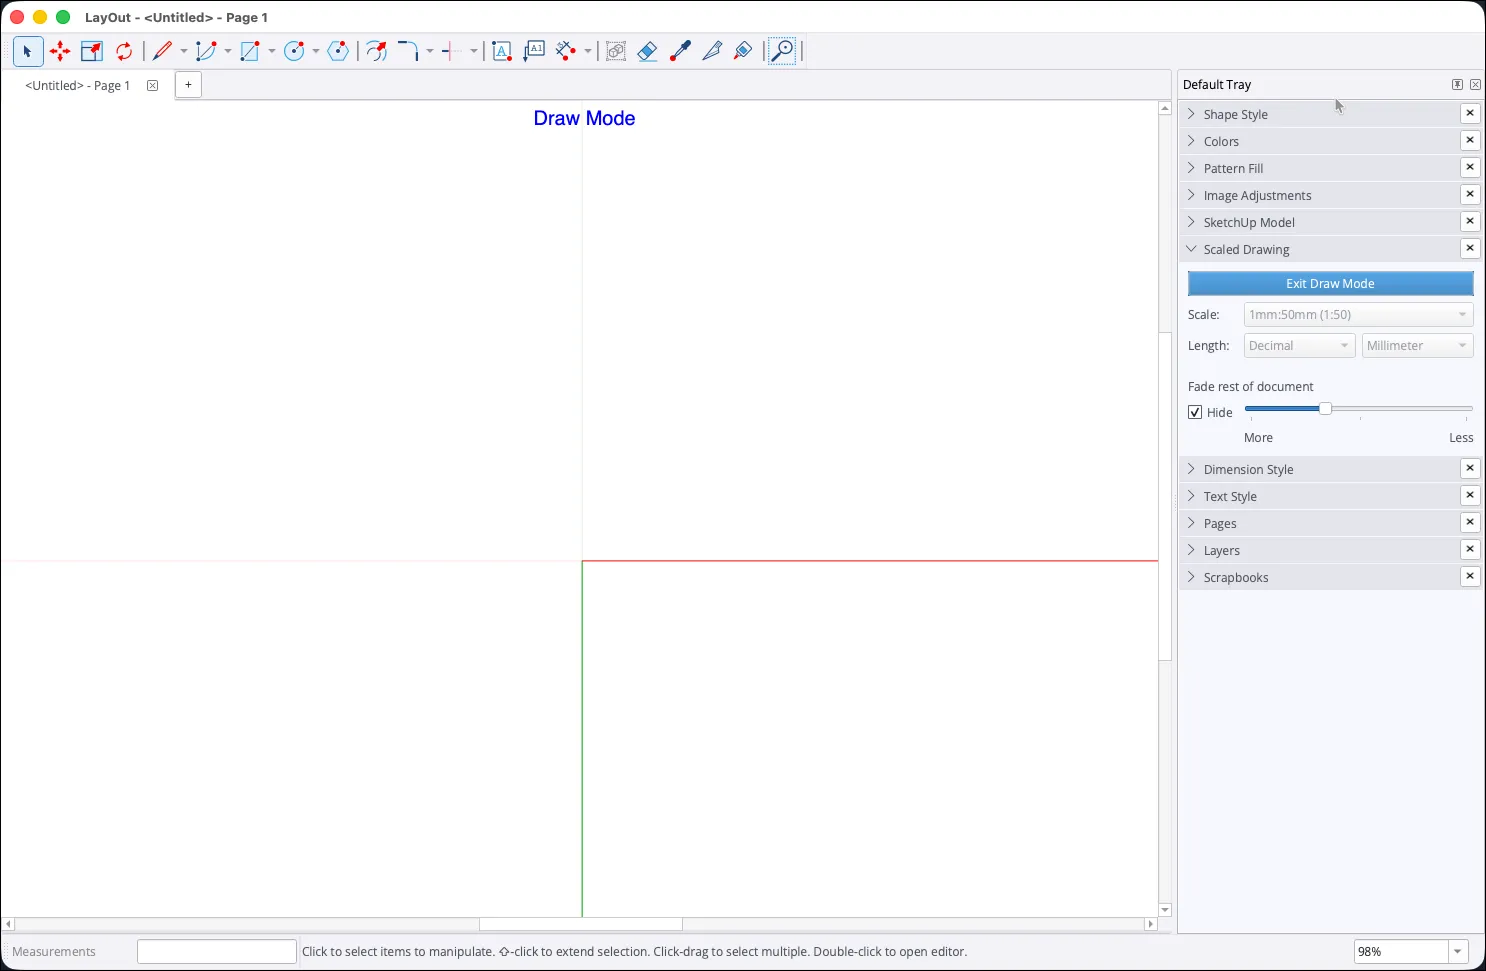Click the horizontal scrollbar thumb
Image resolution: width=1486 pixels, height=971 pixels.
click(581, 925)
